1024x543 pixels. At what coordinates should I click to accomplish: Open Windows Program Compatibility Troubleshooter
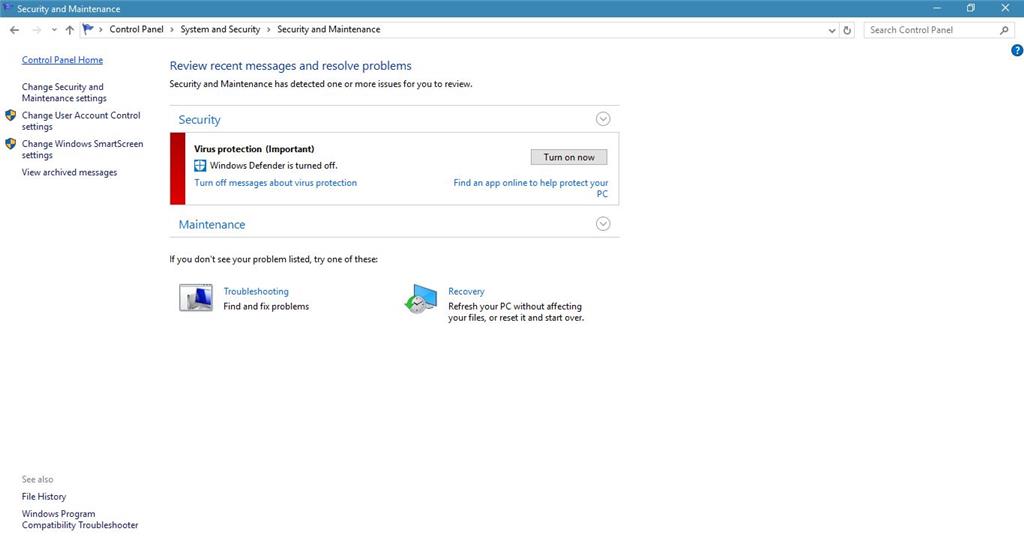click(x=80, y=519)
